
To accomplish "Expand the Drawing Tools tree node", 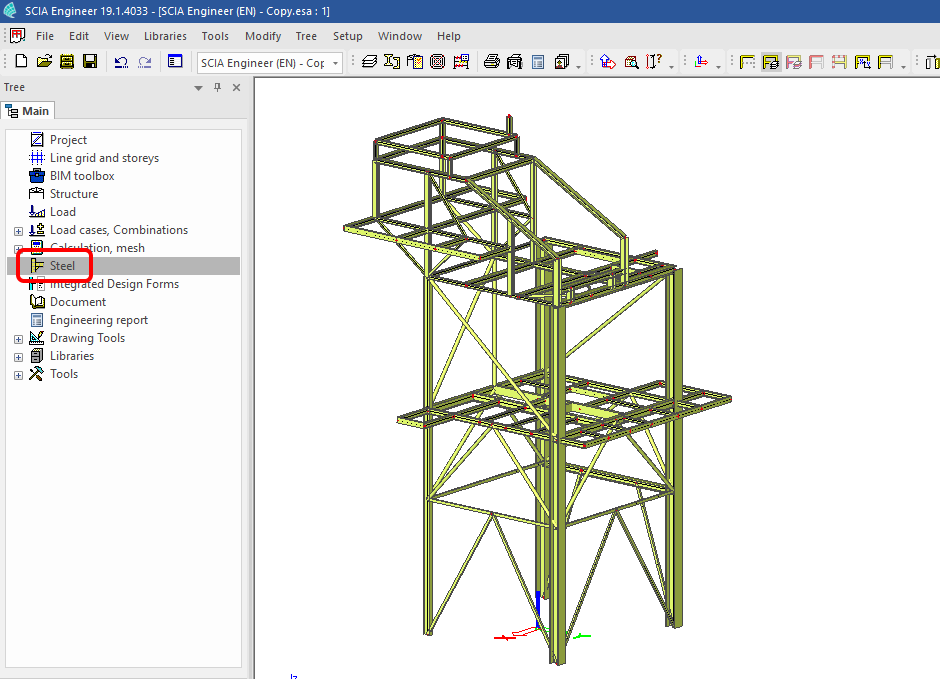I will pyautogui.click(x=18, y=339).
